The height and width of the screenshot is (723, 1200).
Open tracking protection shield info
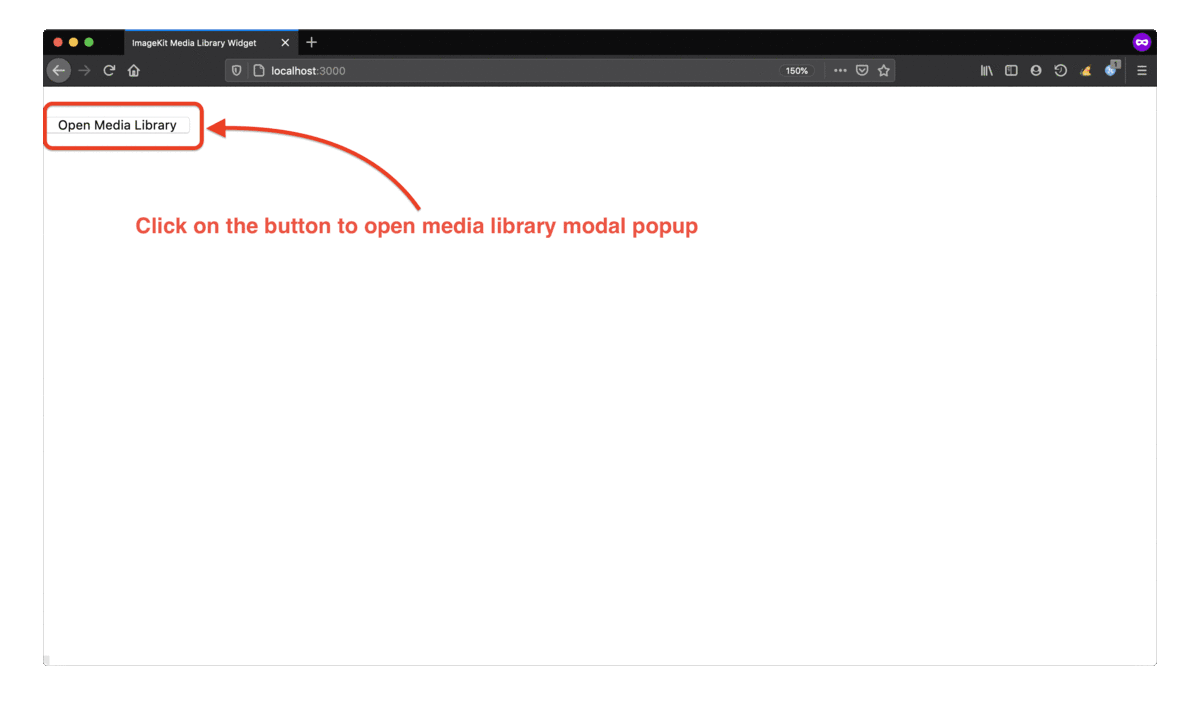pyautogui.click(x=237, y=71)
